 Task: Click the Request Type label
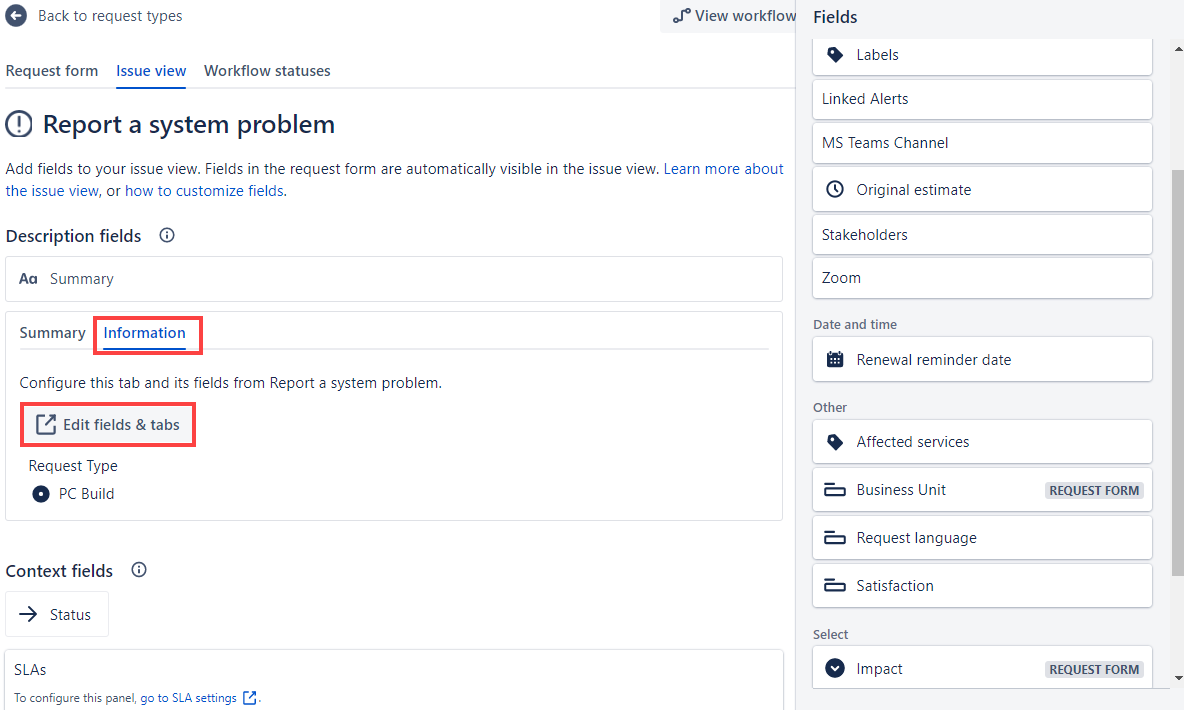pos(73,466)
